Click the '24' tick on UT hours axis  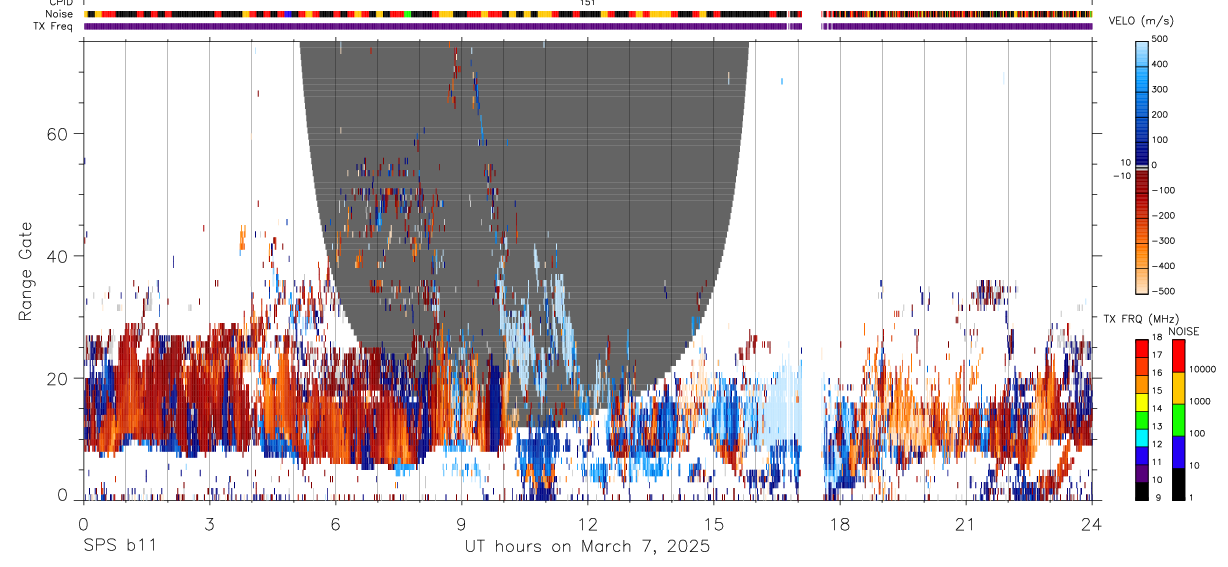click(1091, 524)
